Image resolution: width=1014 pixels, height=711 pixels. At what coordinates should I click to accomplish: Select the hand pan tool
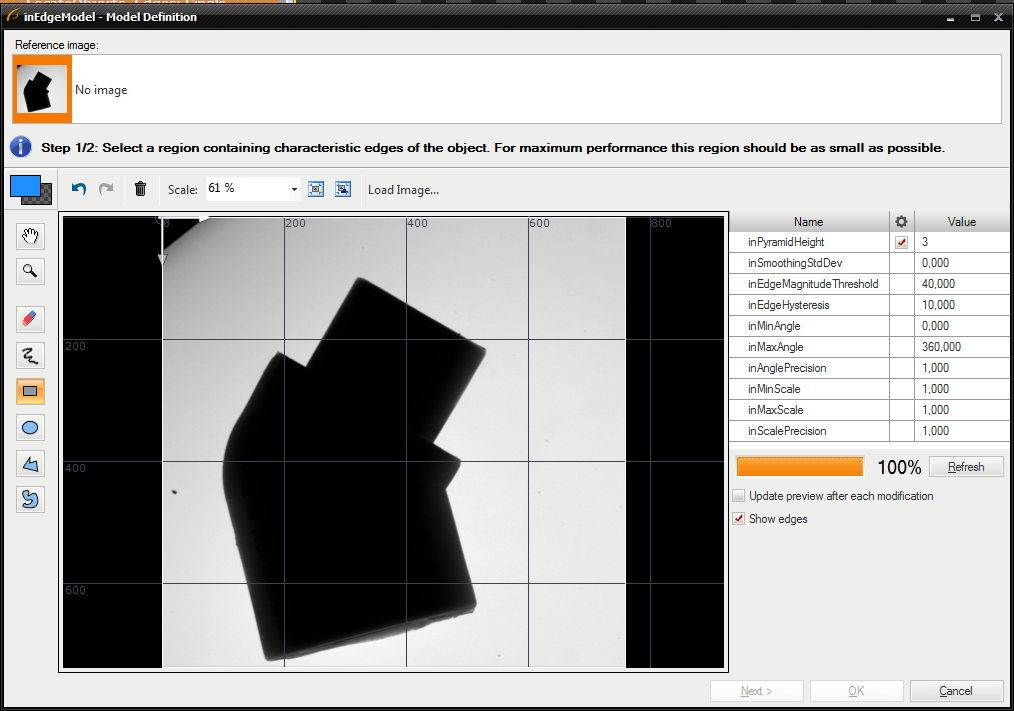(30, 236)
